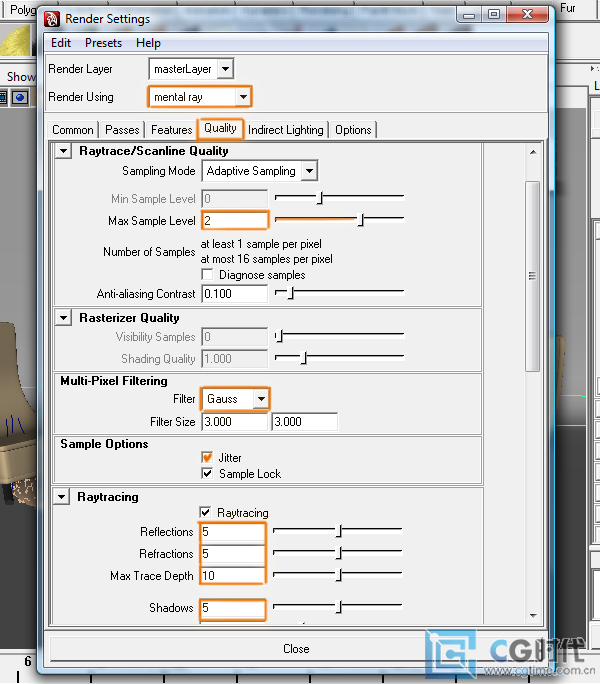Screen dimensions: 600x684
Task: Uncheck the Sample Lock checkbox
Action: pyautogui.click(x=207, y=473)
